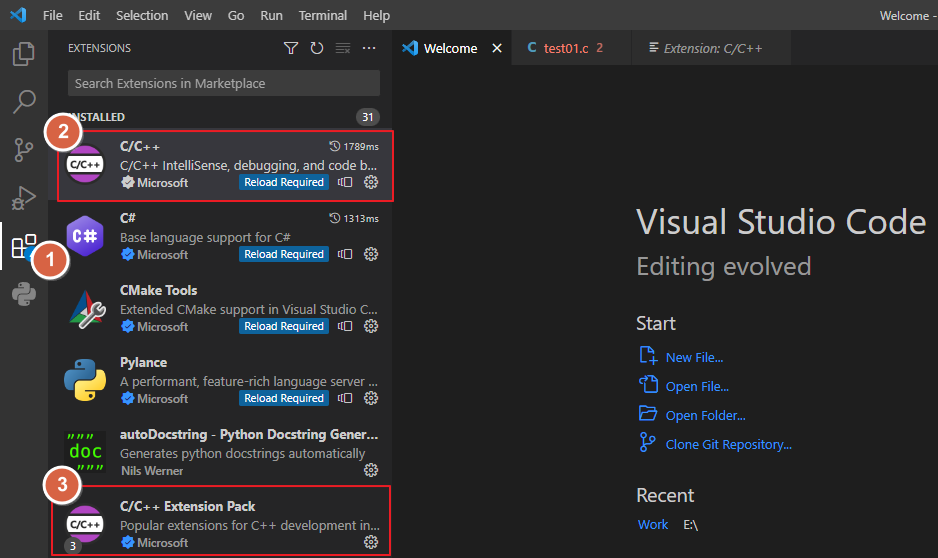
Task: Click the Nils Werner publisher name
Action: 152,471
